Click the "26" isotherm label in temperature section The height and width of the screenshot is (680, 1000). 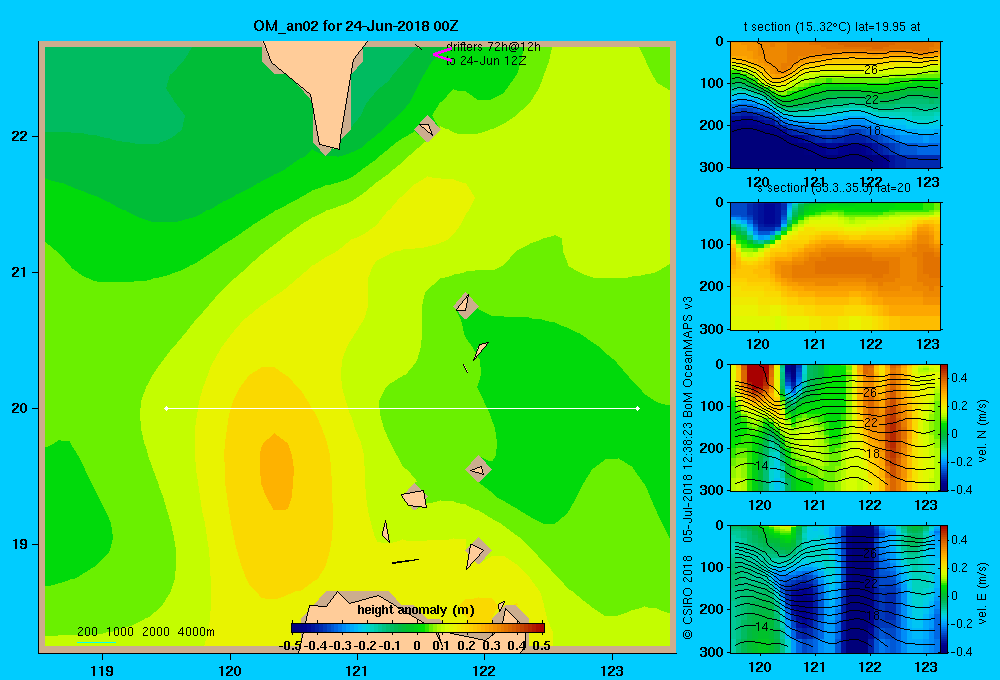point(871,70)
